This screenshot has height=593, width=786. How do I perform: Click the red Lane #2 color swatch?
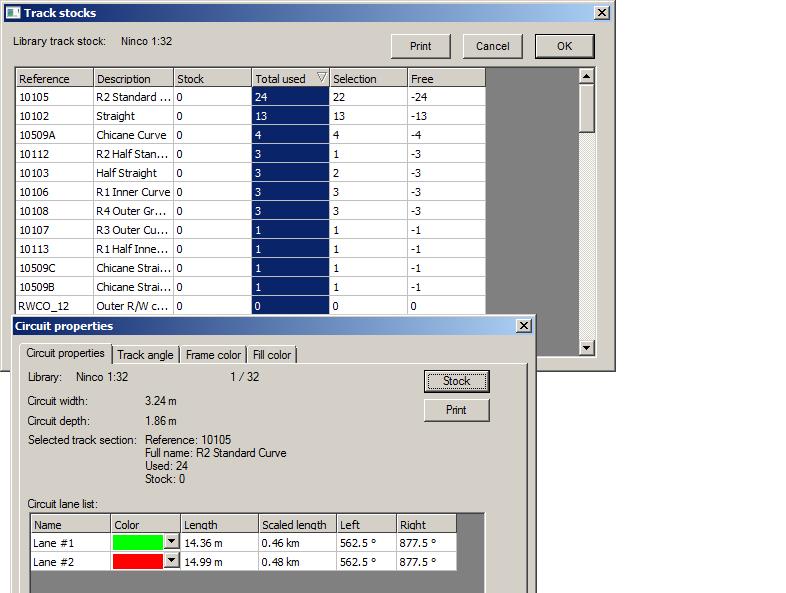click(137, 561)
